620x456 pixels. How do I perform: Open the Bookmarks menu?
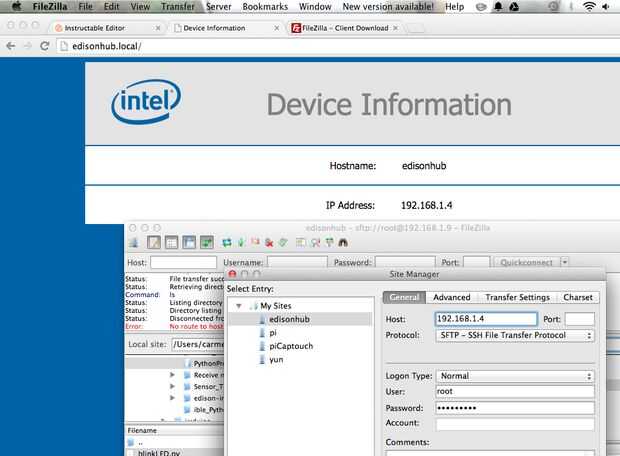[x=265, y=6]
